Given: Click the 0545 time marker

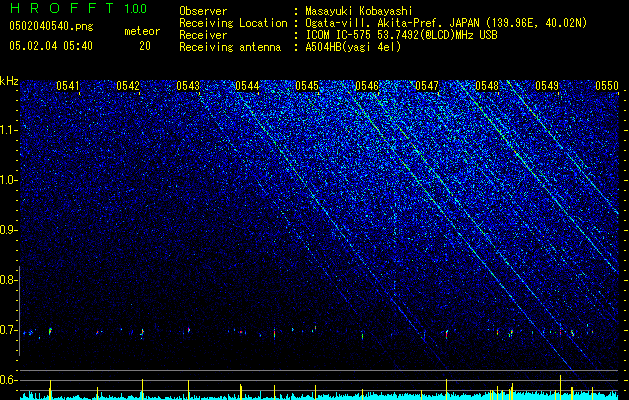Looking at the screenshot, I should 307,86.
